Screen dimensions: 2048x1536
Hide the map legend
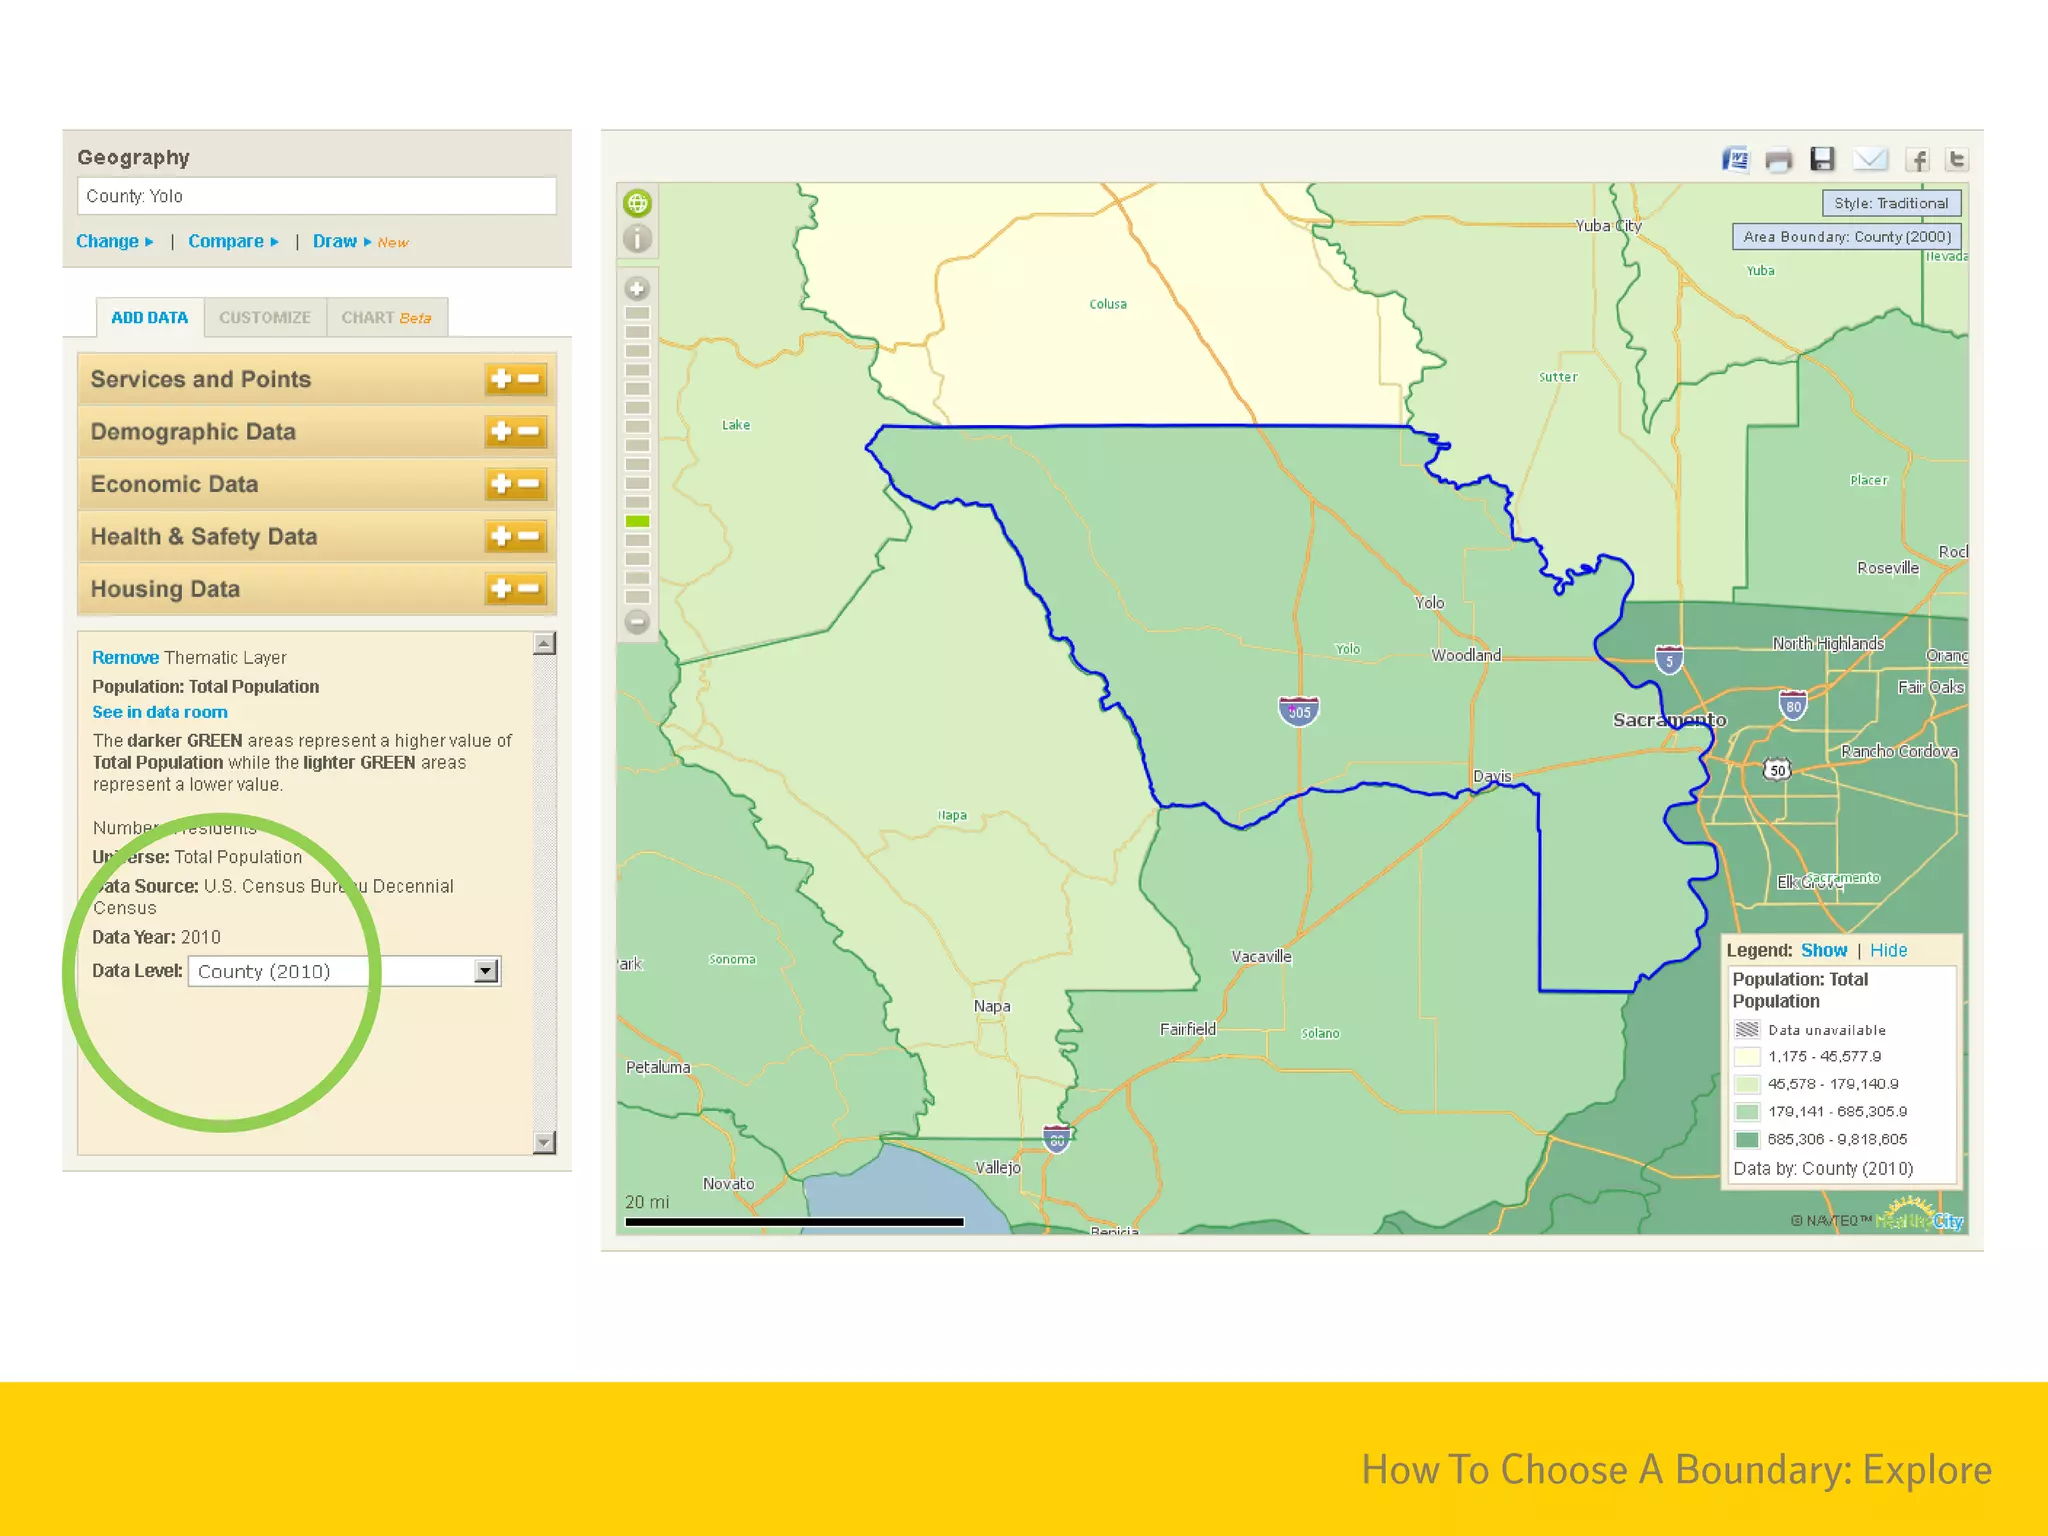(x=1888, y=950)
